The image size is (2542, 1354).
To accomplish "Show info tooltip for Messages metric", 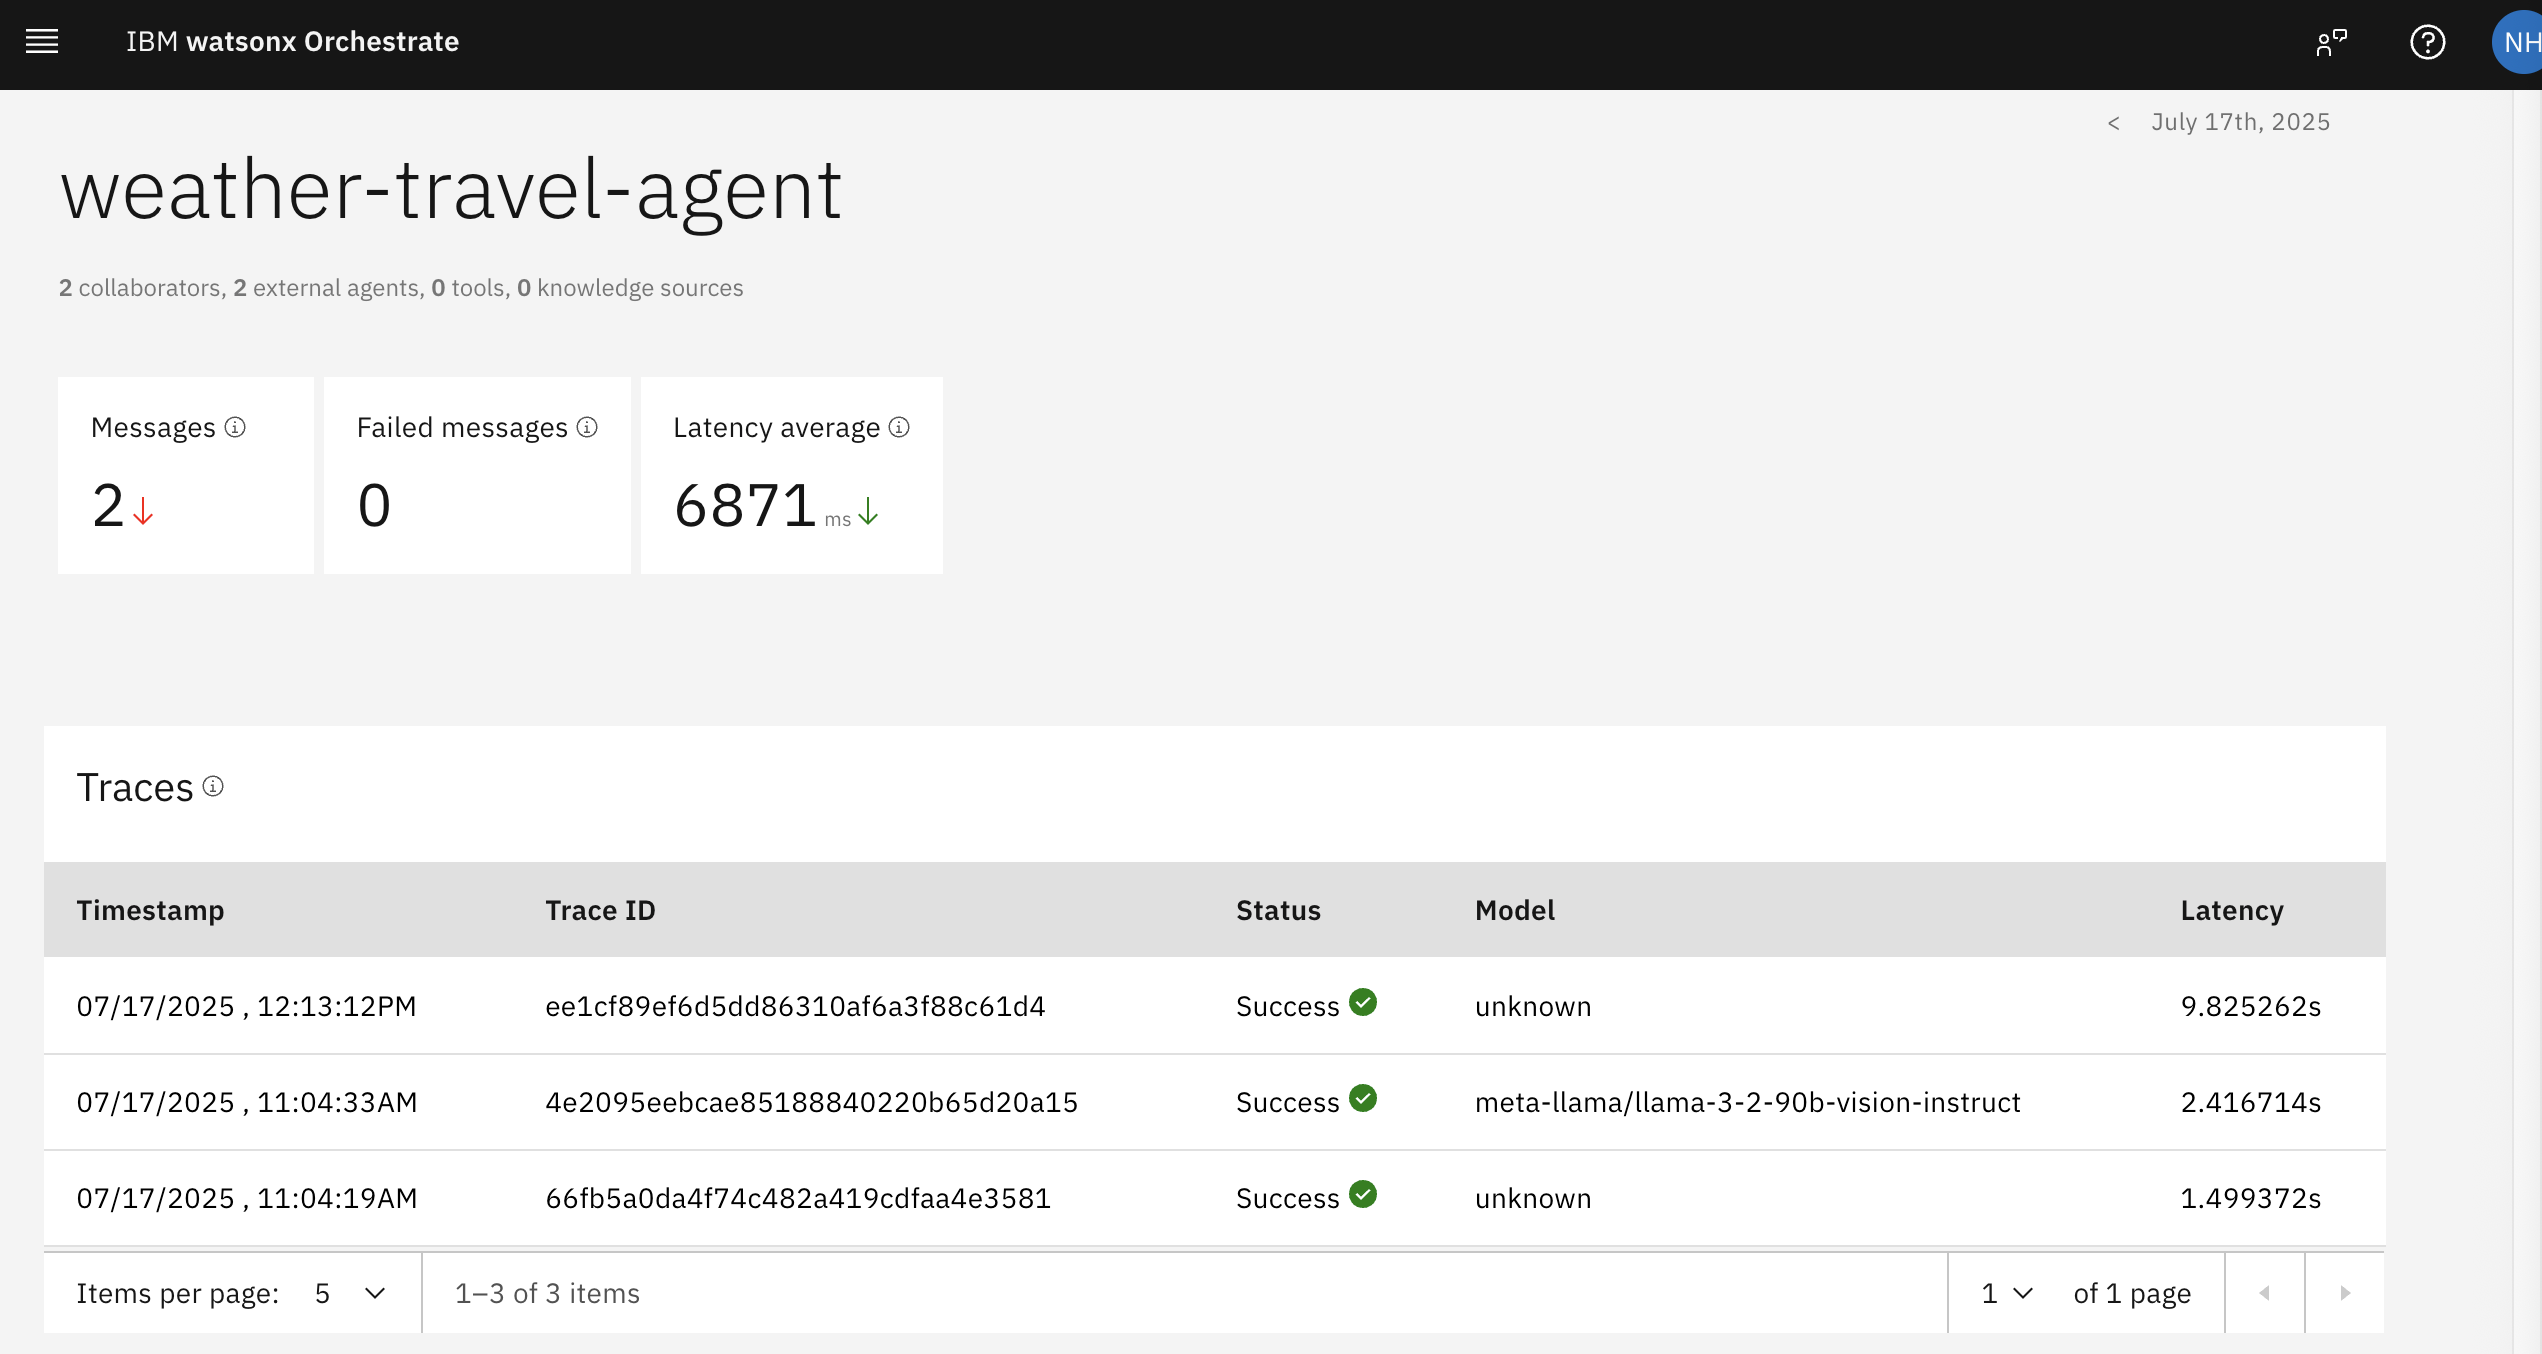I will [235, 427].
